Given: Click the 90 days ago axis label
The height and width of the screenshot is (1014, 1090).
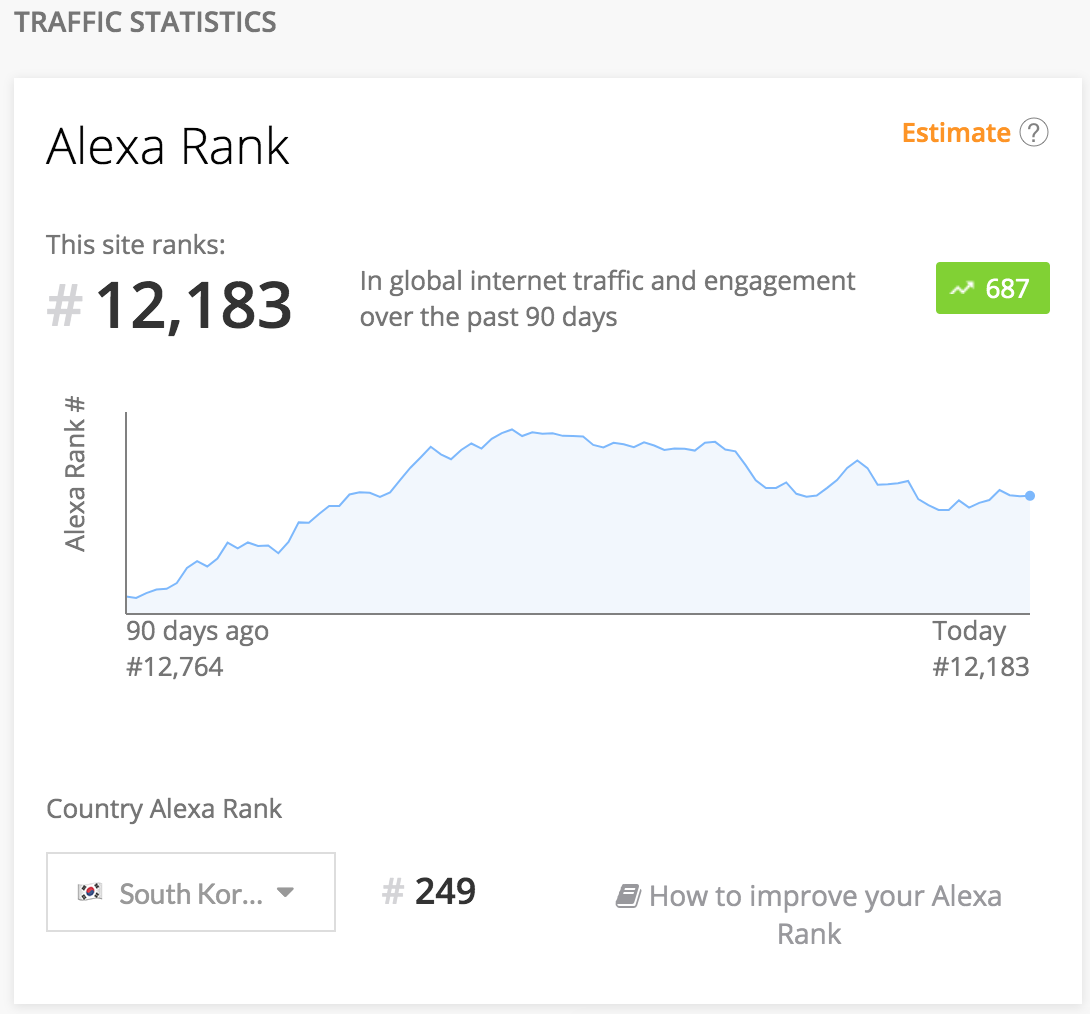Looking at the screenshot, I should point(197,631).
